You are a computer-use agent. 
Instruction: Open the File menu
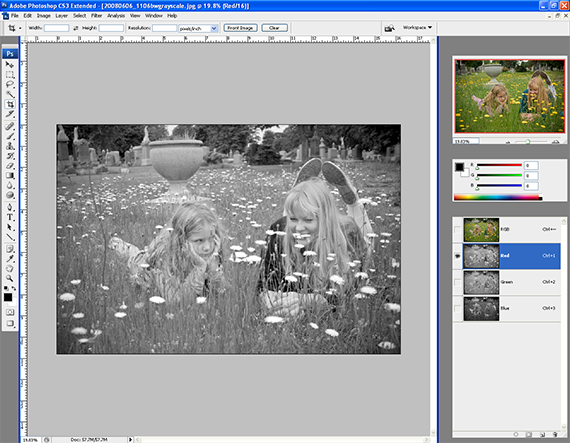pos(15,16)
